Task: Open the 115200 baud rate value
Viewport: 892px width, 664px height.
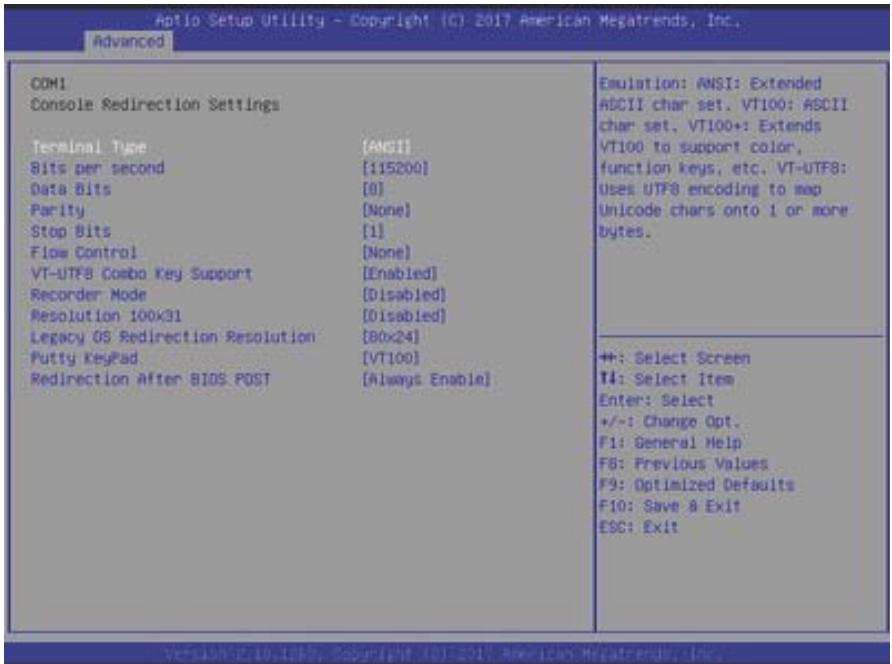Action: pyautogui.click(x=395, y=168)
